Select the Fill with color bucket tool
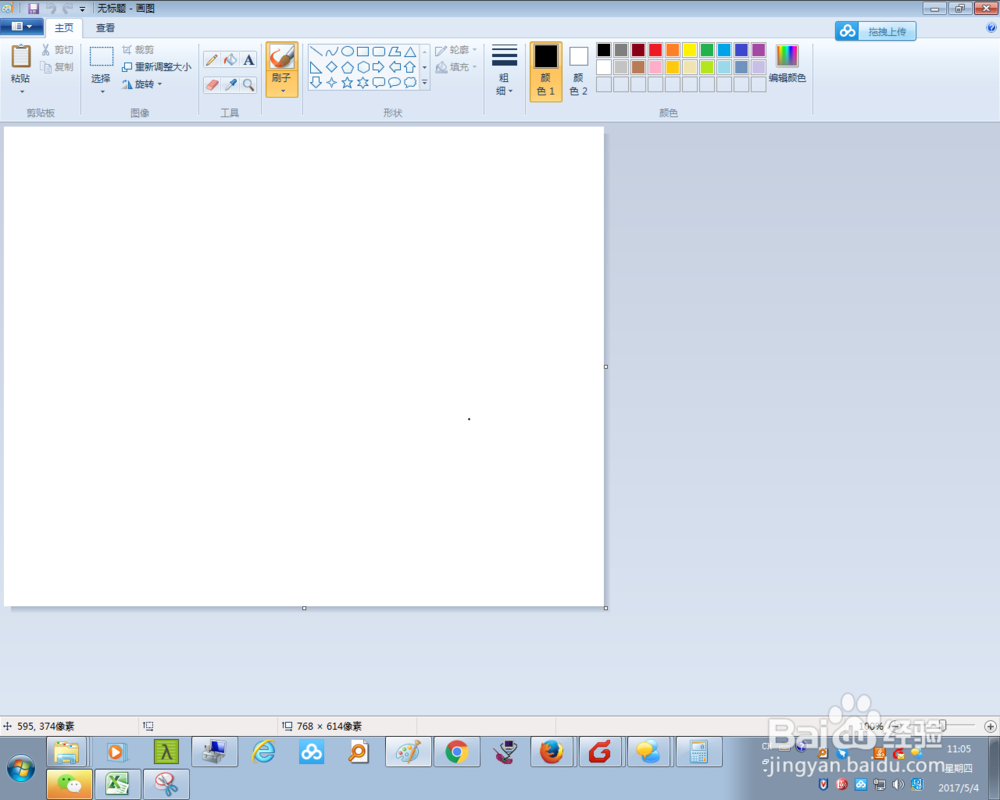This screenshot has height=800, width=1000. [230, 60]
